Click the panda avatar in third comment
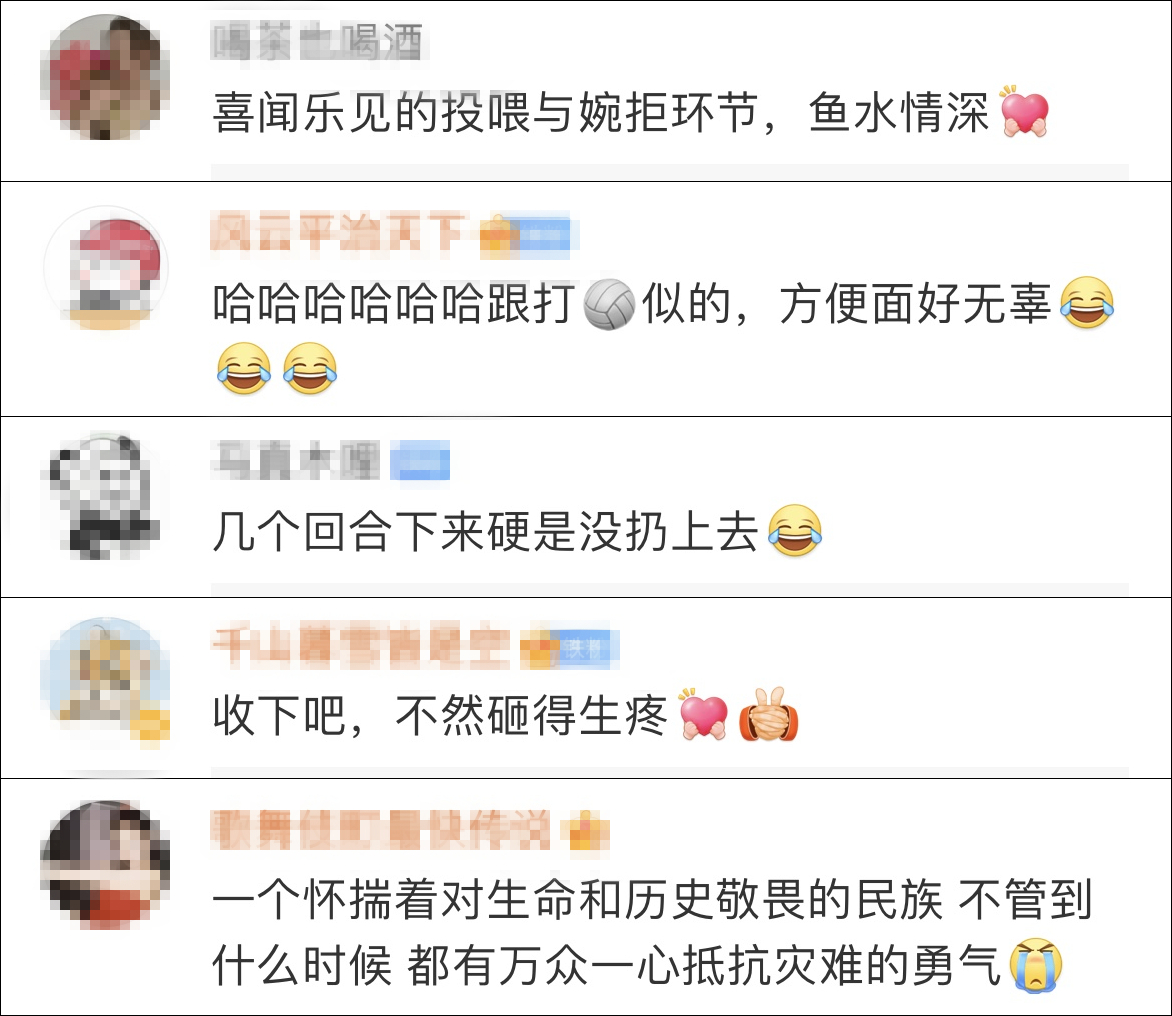This screenshot has width=1172, height=1016. 105,496
